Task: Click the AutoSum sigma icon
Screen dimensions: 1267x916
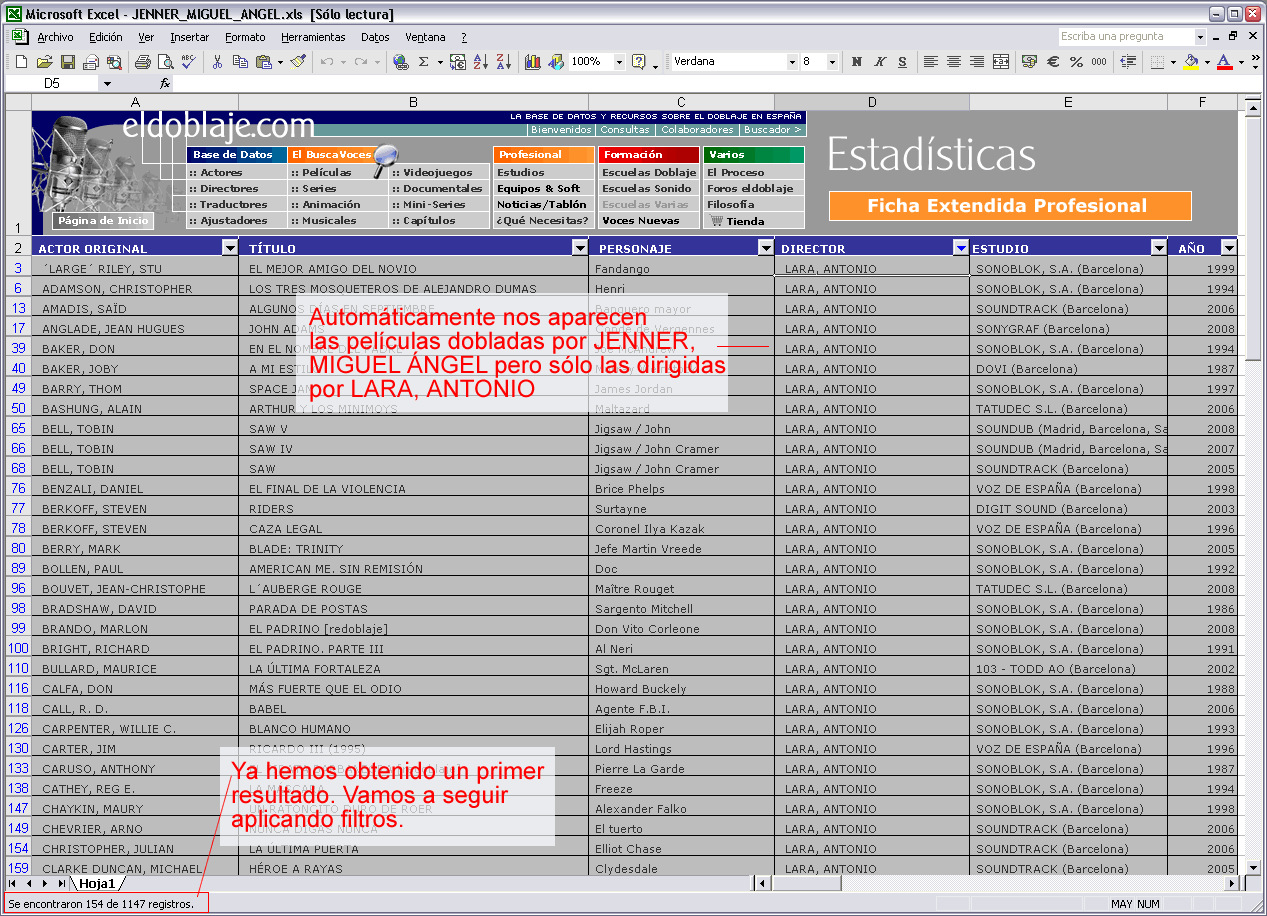Action: (x=423, y=62)
